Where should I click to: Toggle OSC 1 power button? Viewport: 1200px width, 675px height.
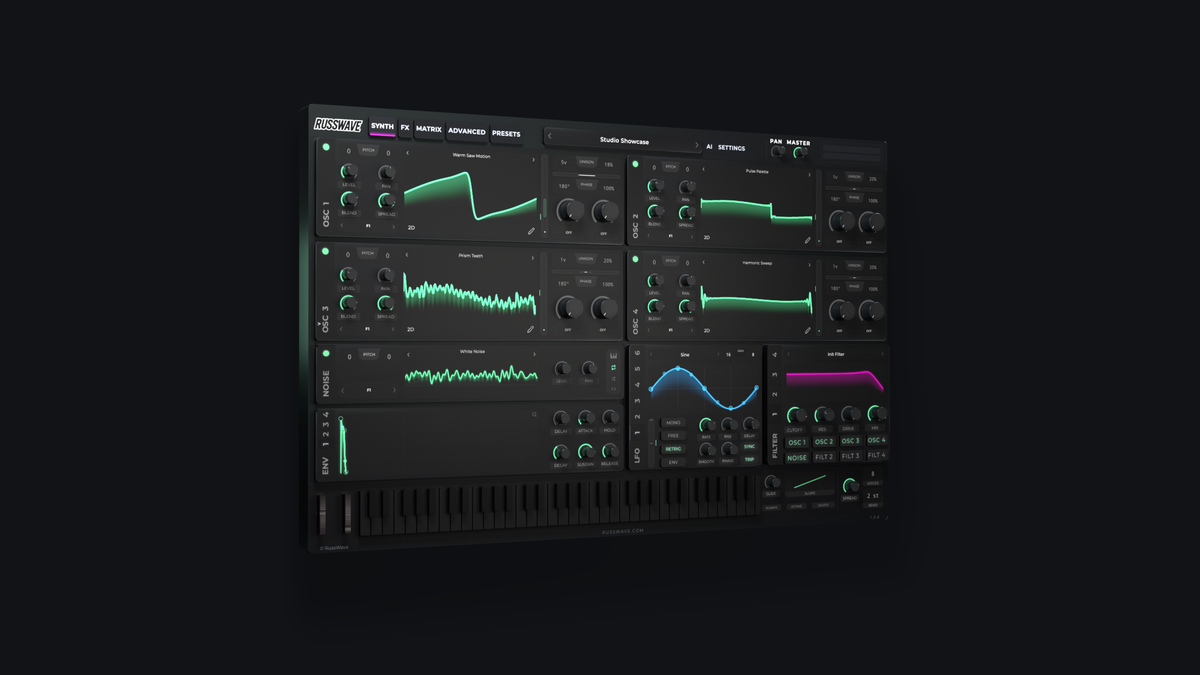pyautogui.click(x=326, y=149)
